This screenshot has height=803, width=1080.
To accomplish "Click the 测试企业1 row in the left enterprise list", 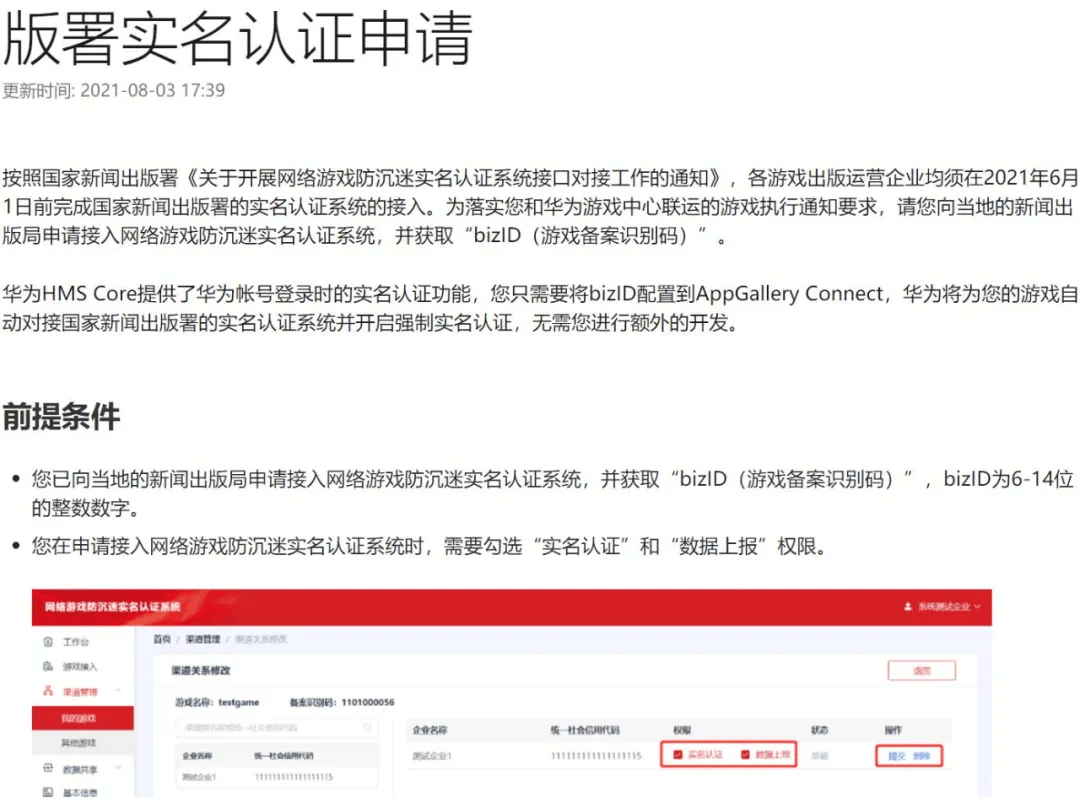I will click(x=276, y=777).
